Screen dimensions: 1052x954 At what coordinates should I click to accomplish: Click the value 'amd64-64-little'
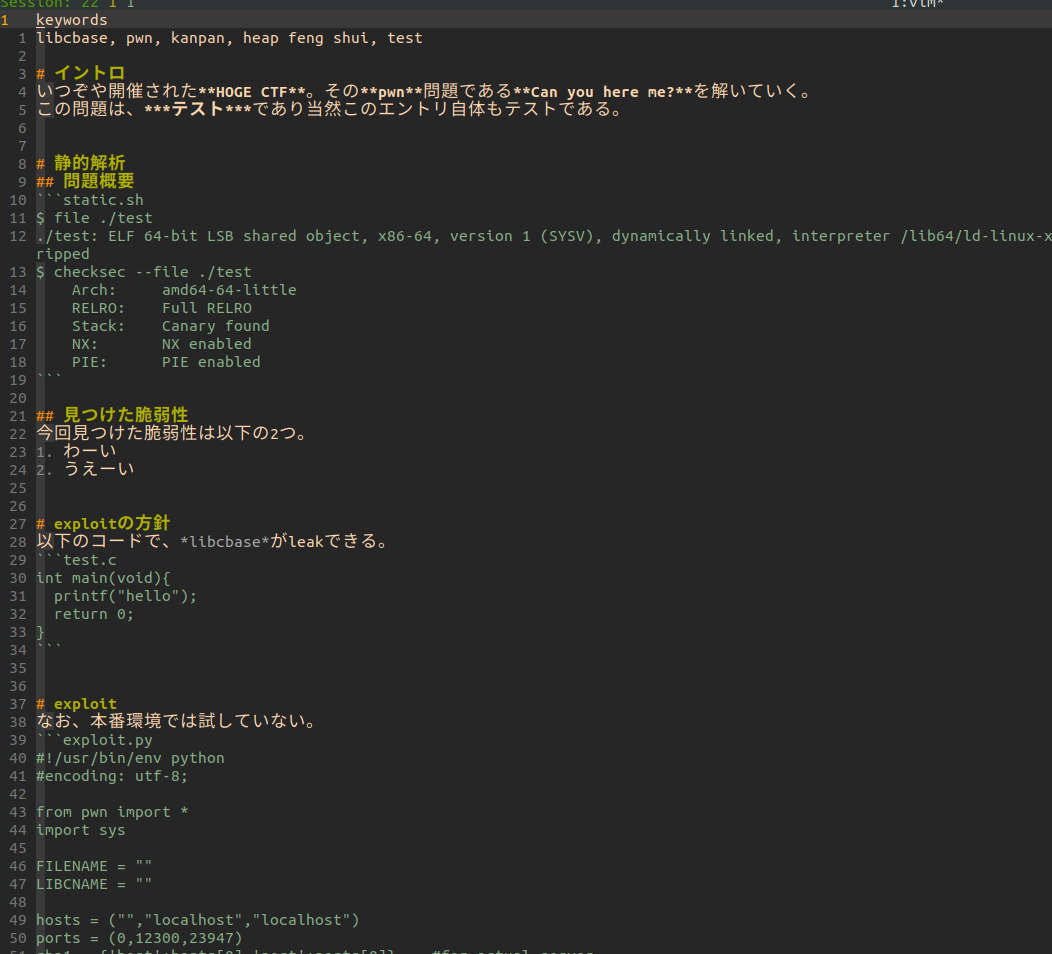[229, 290]
